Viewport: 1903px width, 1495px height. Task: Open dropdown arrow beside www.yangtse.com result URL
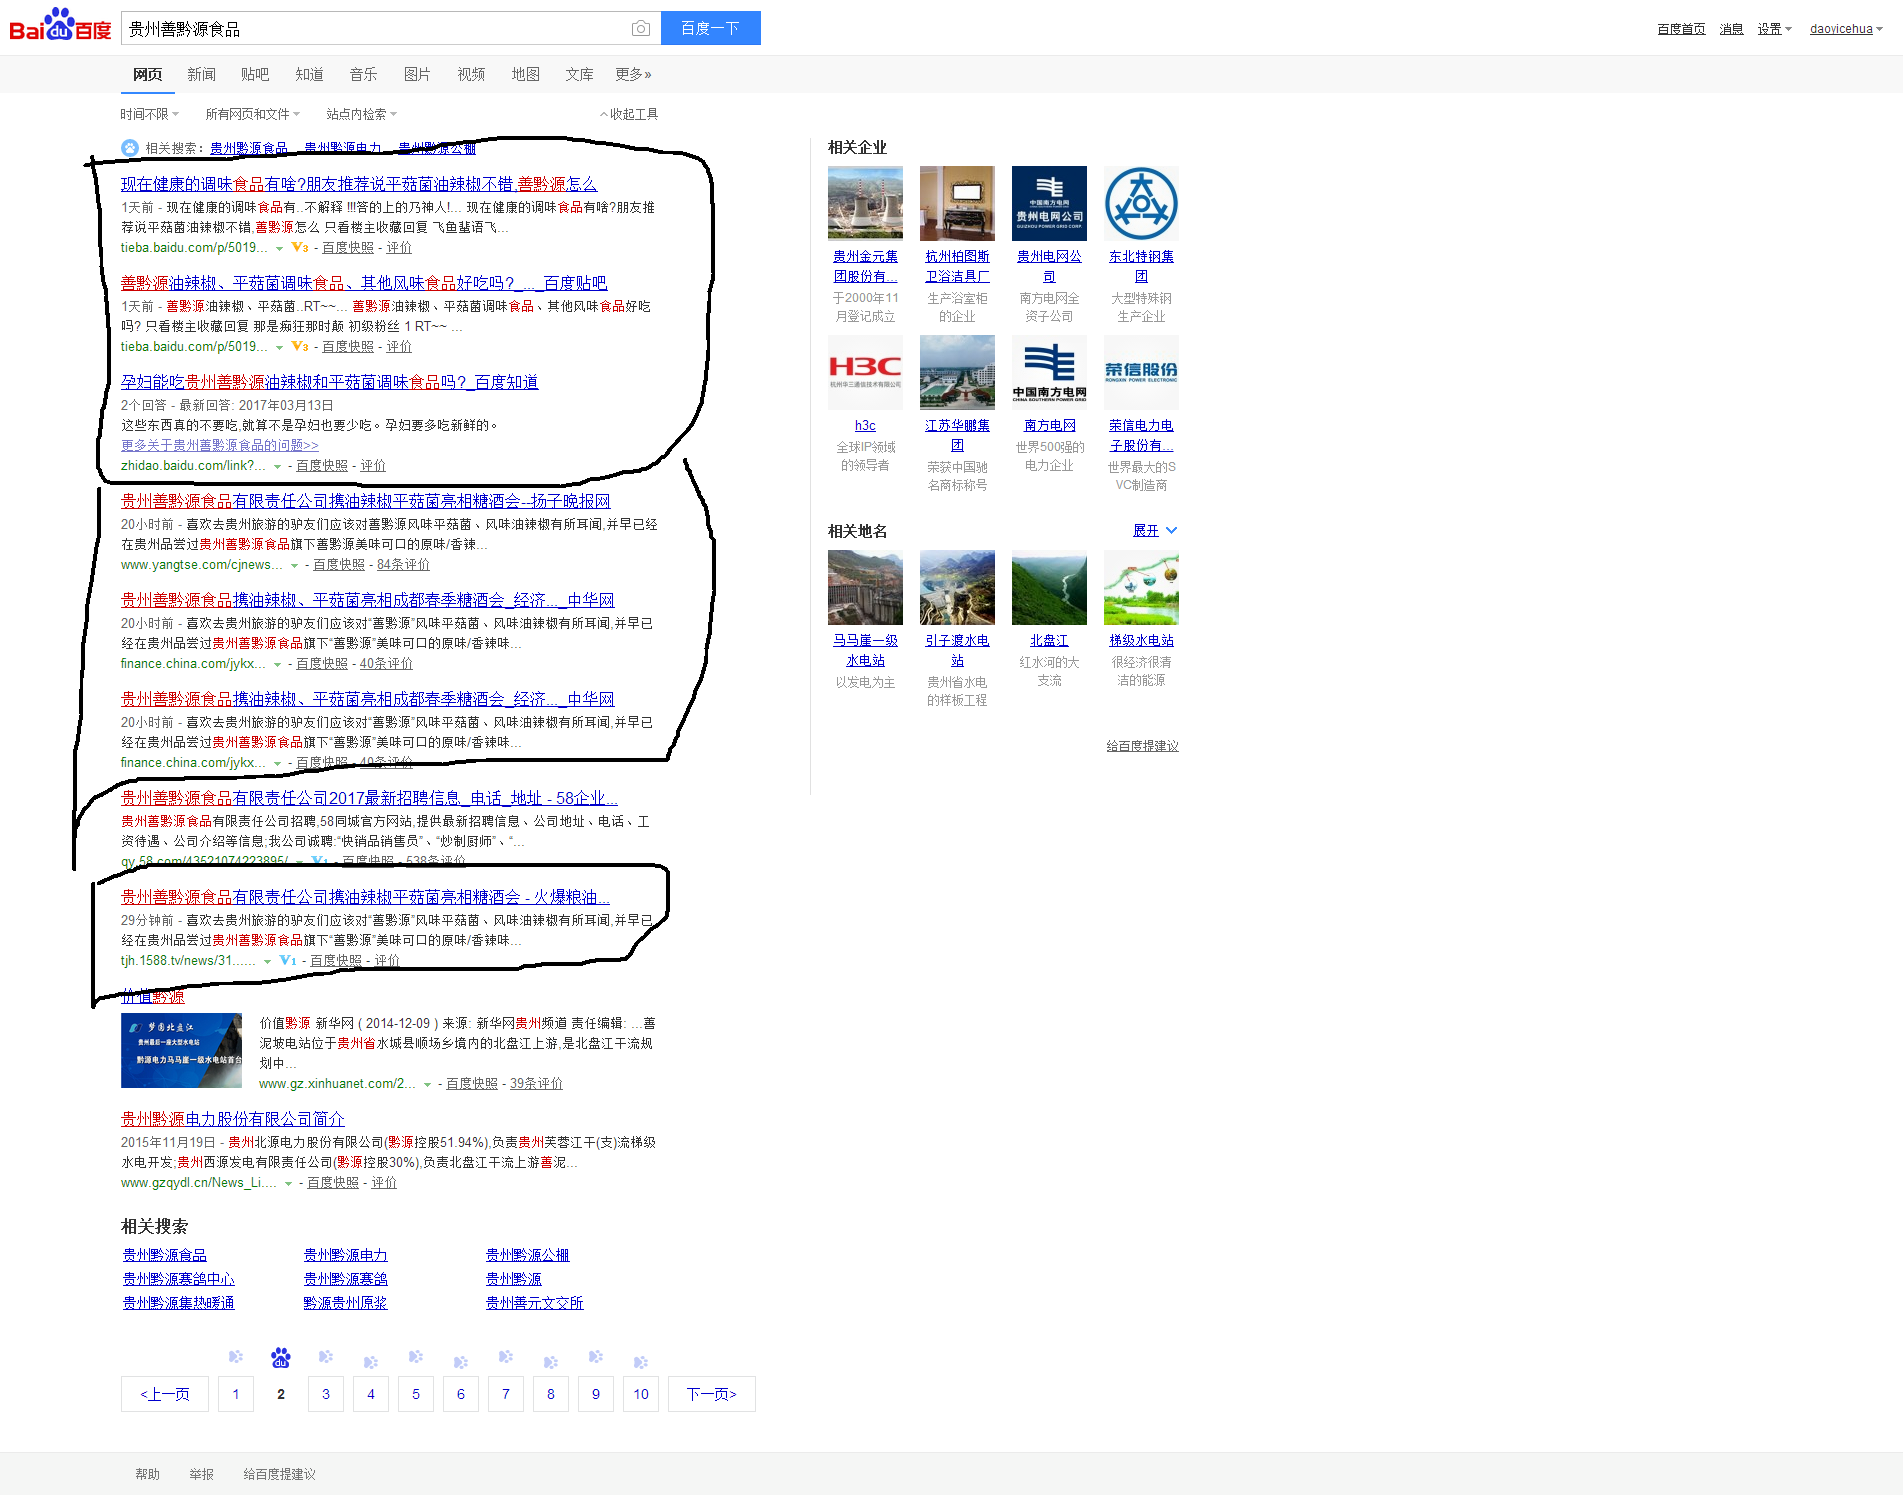point(294,565)
